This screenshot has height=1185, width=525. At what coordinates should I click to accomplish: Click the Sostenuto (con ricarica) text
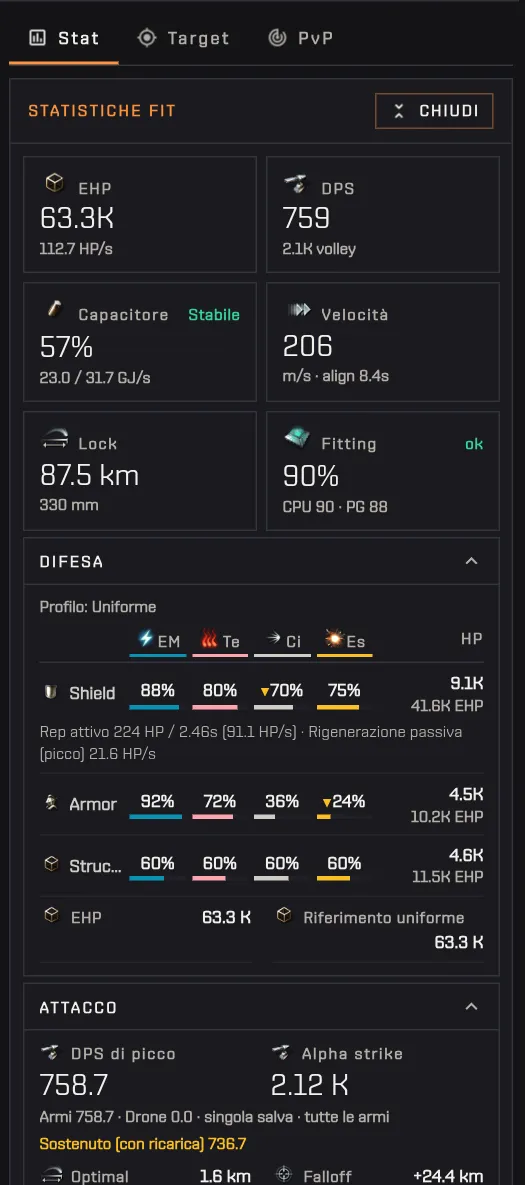pyautogui.click(x=144, y=1143)
